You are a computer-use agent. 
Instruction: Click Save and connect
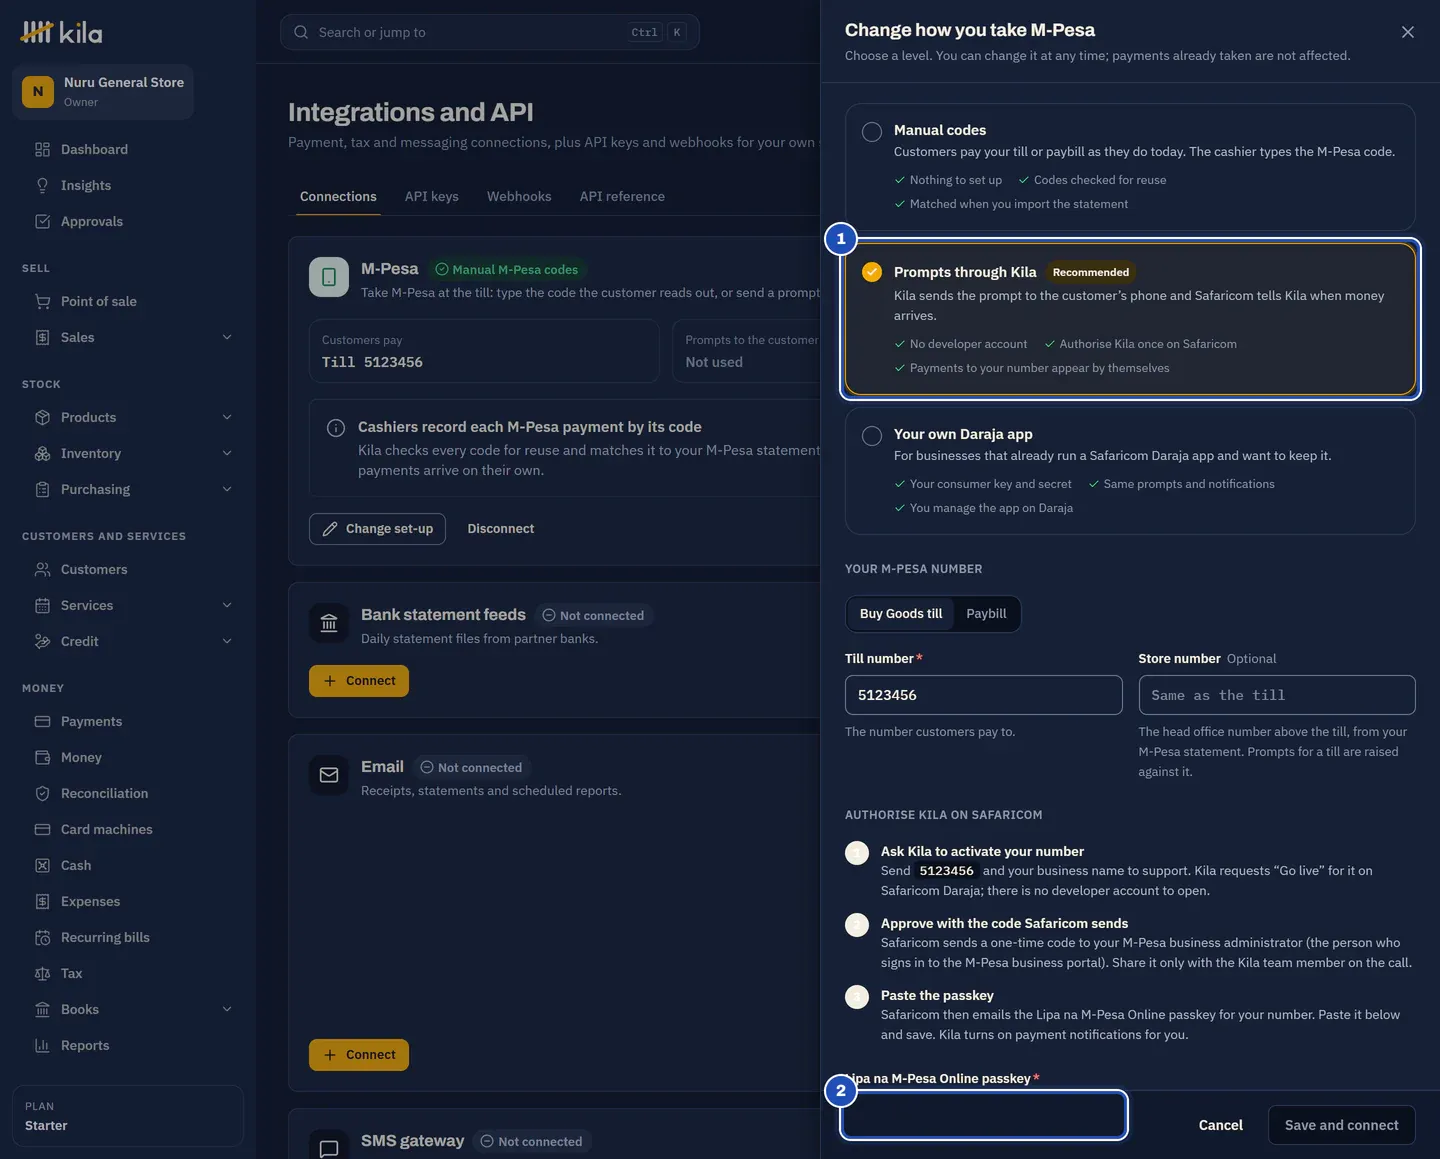[x=1342, y=1125]
